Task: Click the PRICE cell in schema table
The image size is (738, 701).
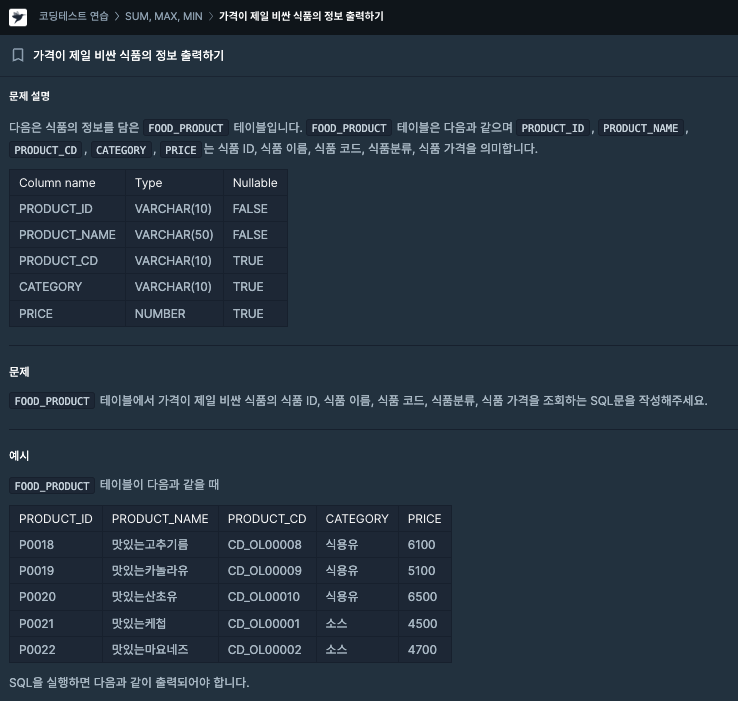Action: [x=67, y=314]
